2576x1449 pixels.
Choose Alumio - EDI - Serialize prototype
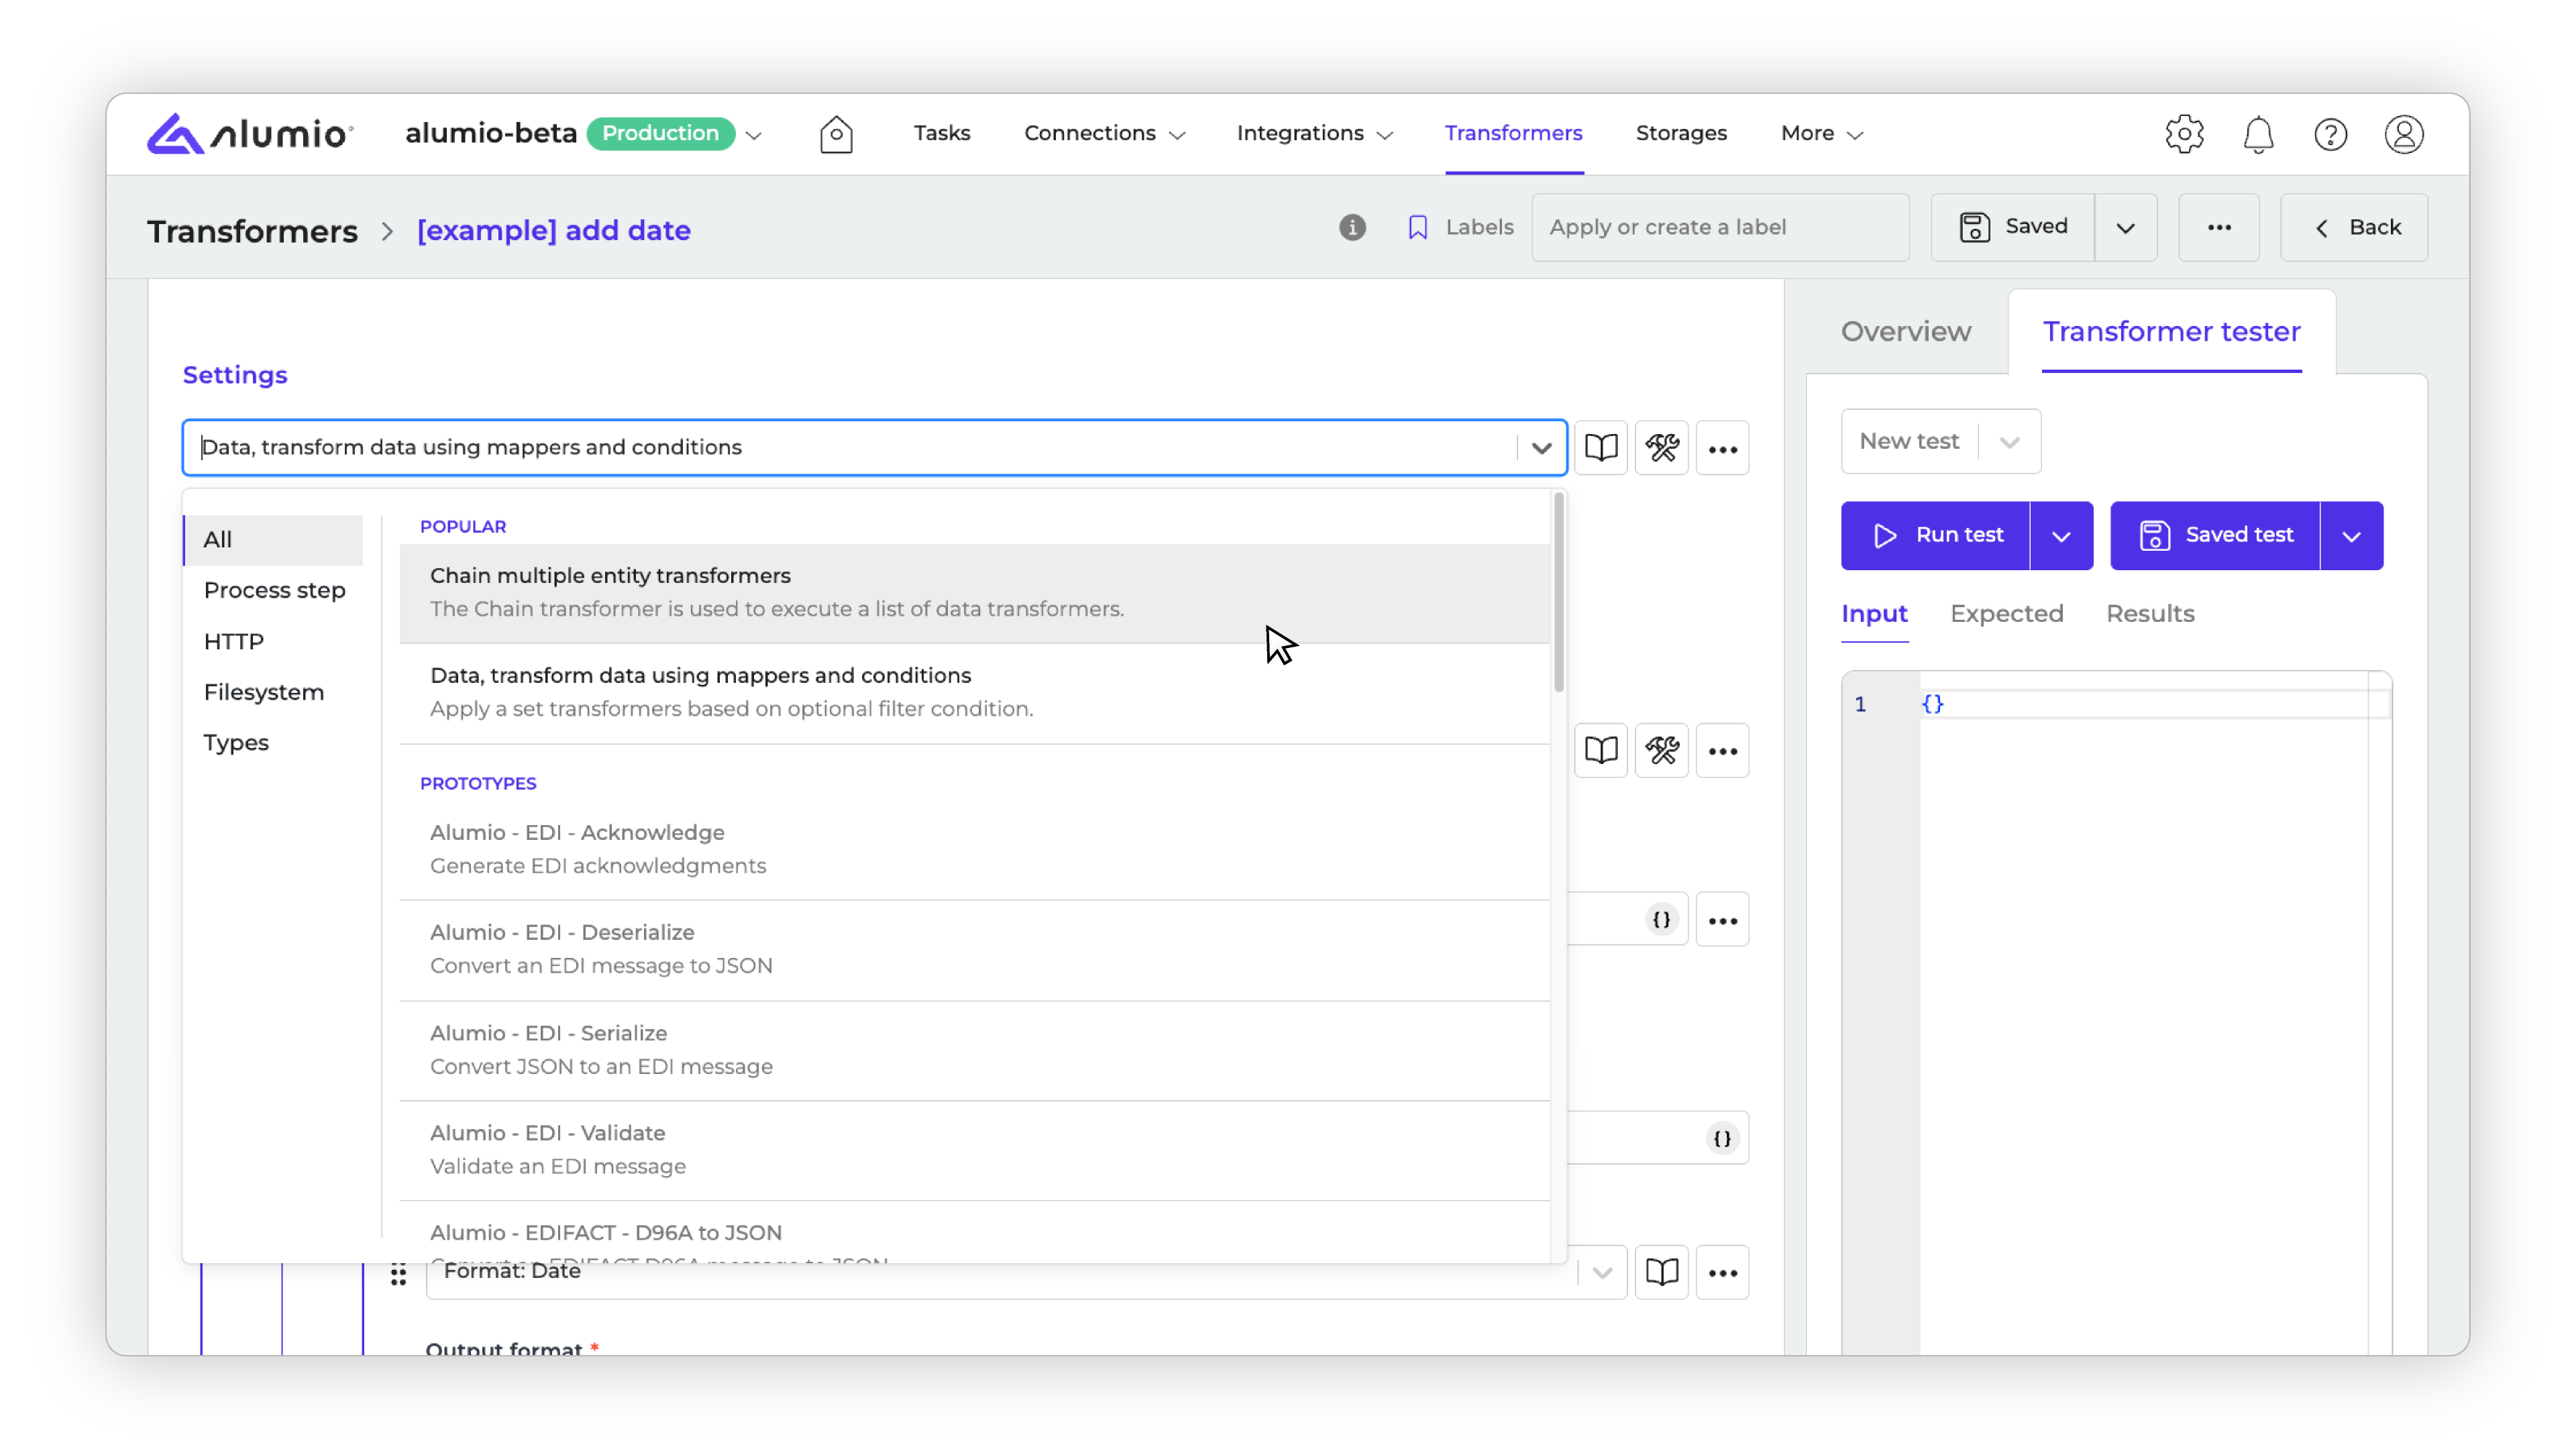click(x=974, y=1050)
